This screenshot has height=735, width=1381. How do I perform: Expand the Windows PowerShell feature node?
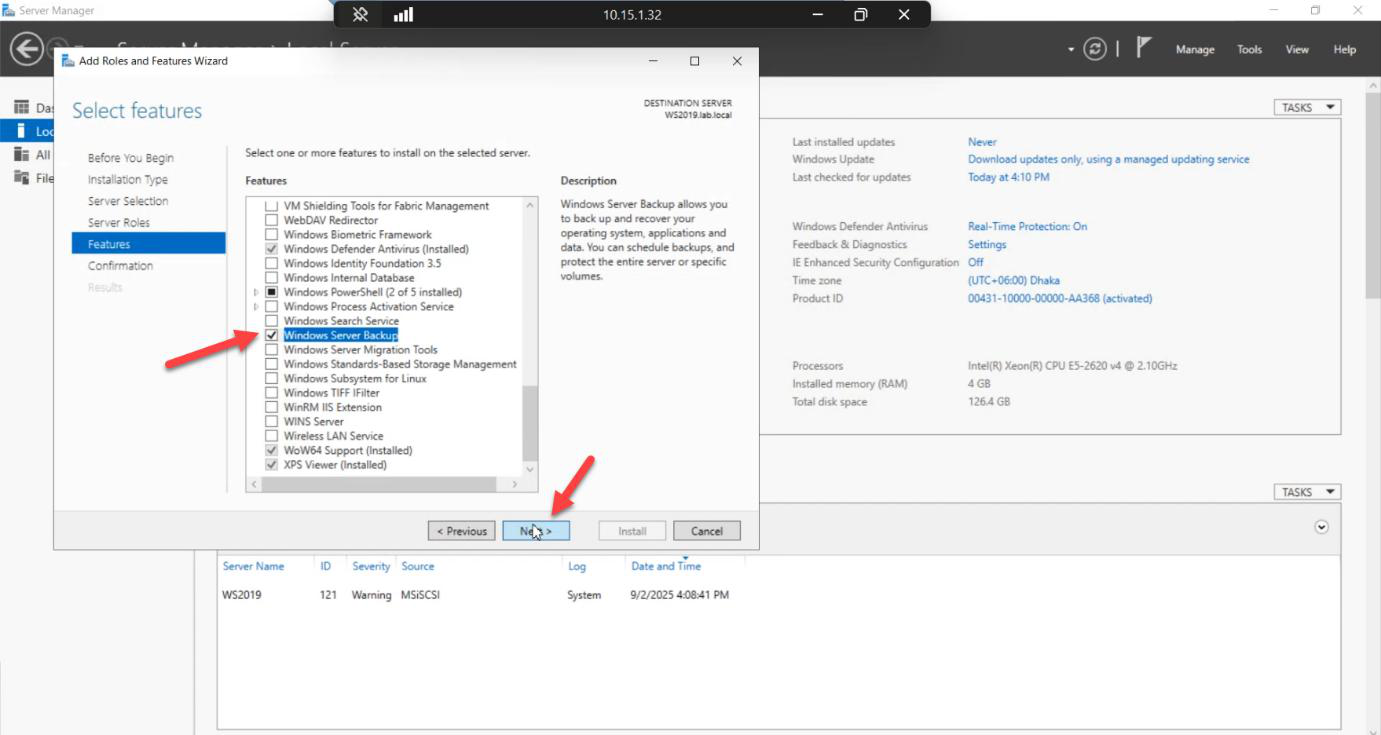click(x=257, y=292)
